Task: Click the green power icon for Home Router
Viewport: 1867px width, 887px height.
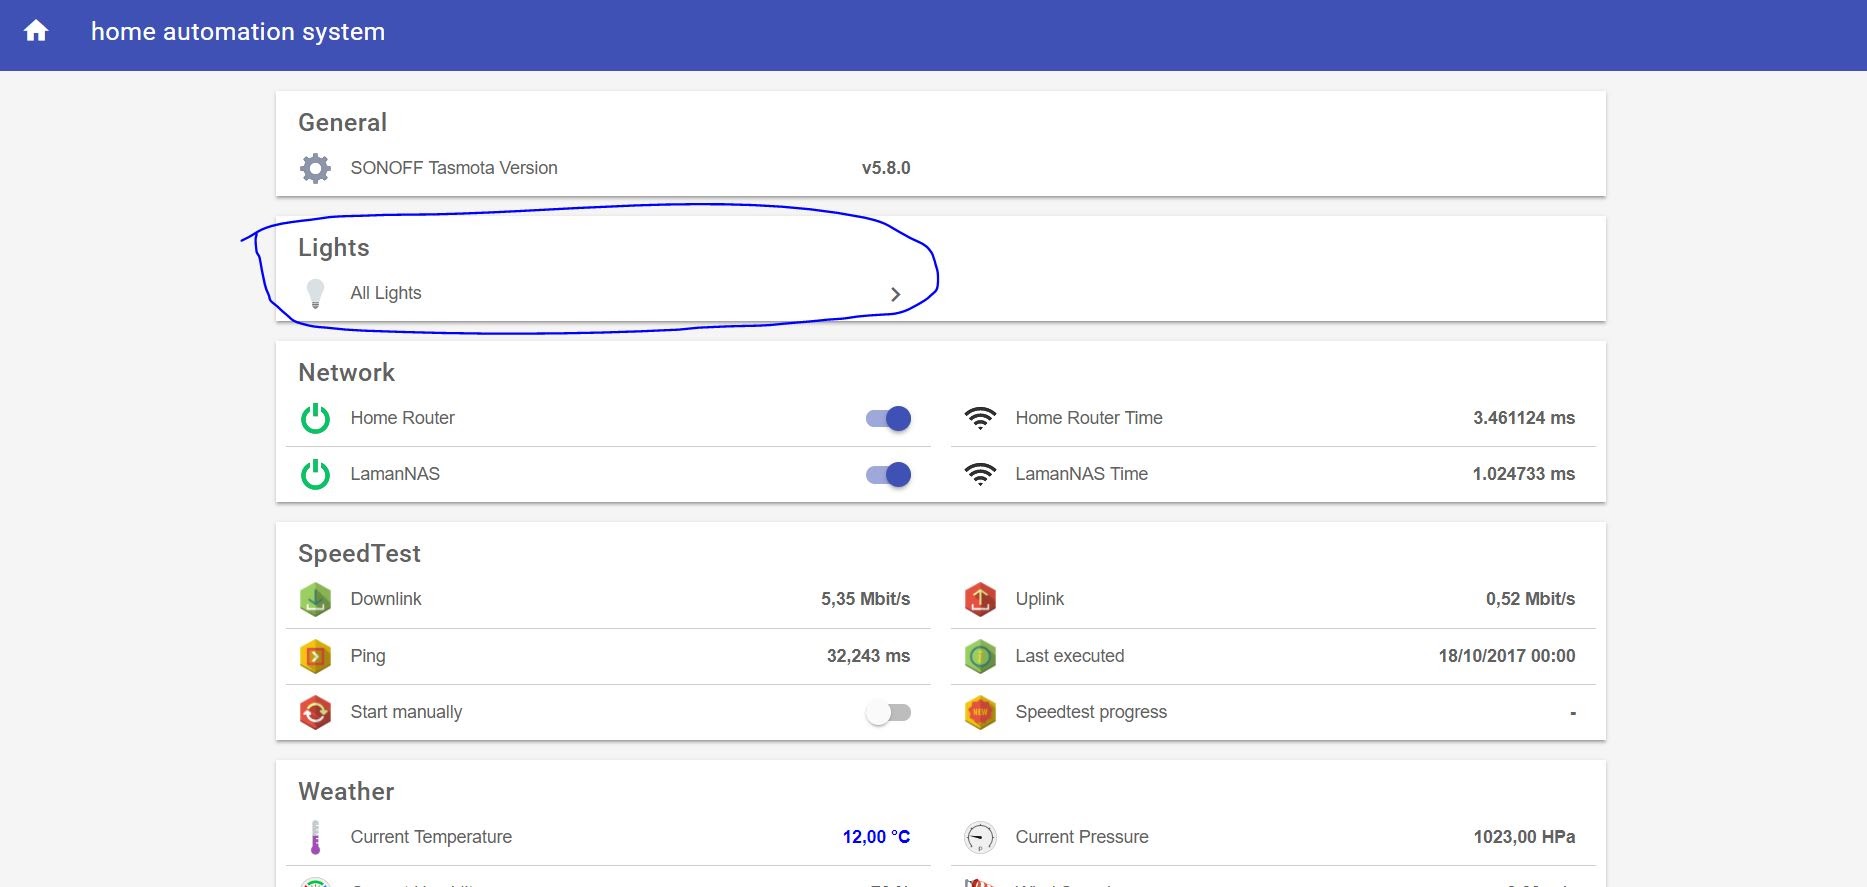Action: (315, 418)
